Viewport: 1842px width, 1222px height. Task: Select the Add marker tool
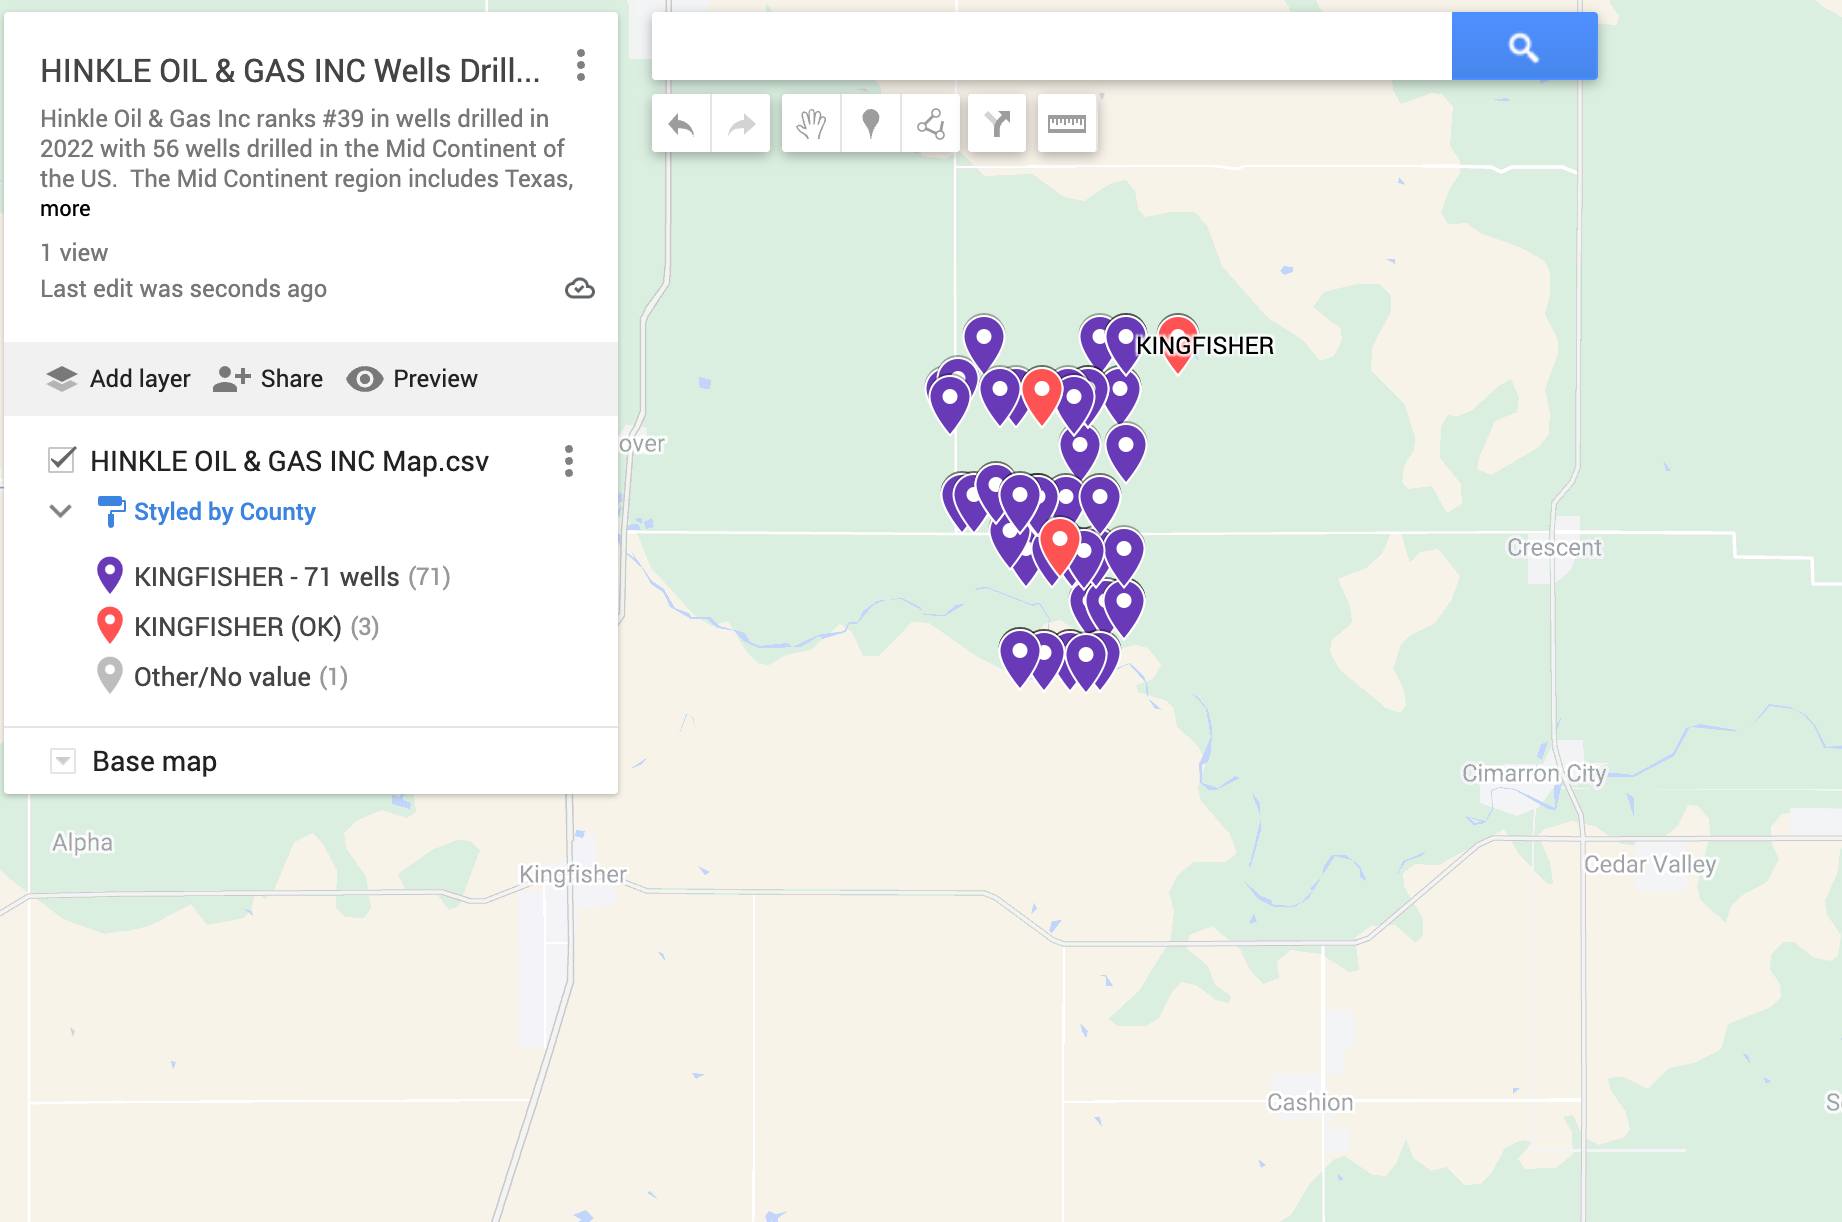point(870,123)
